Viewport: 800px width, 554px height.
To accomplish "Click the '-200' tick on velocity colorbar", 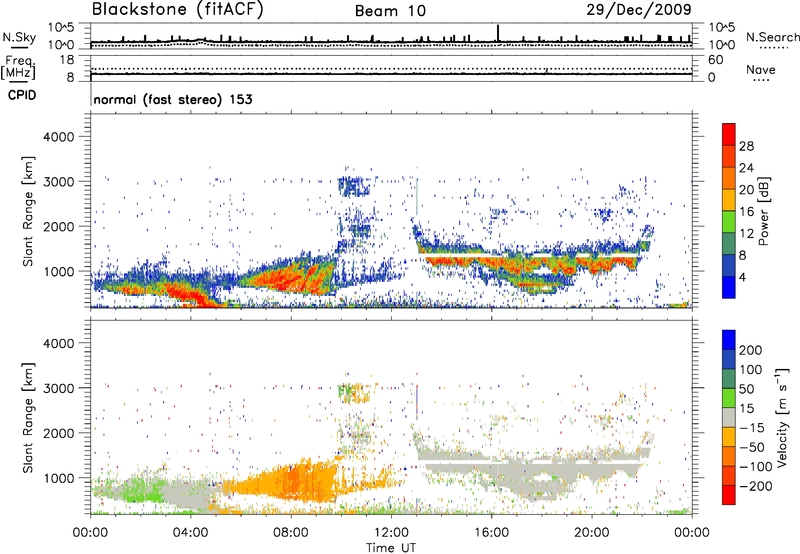I will click(x=756, y=486).
